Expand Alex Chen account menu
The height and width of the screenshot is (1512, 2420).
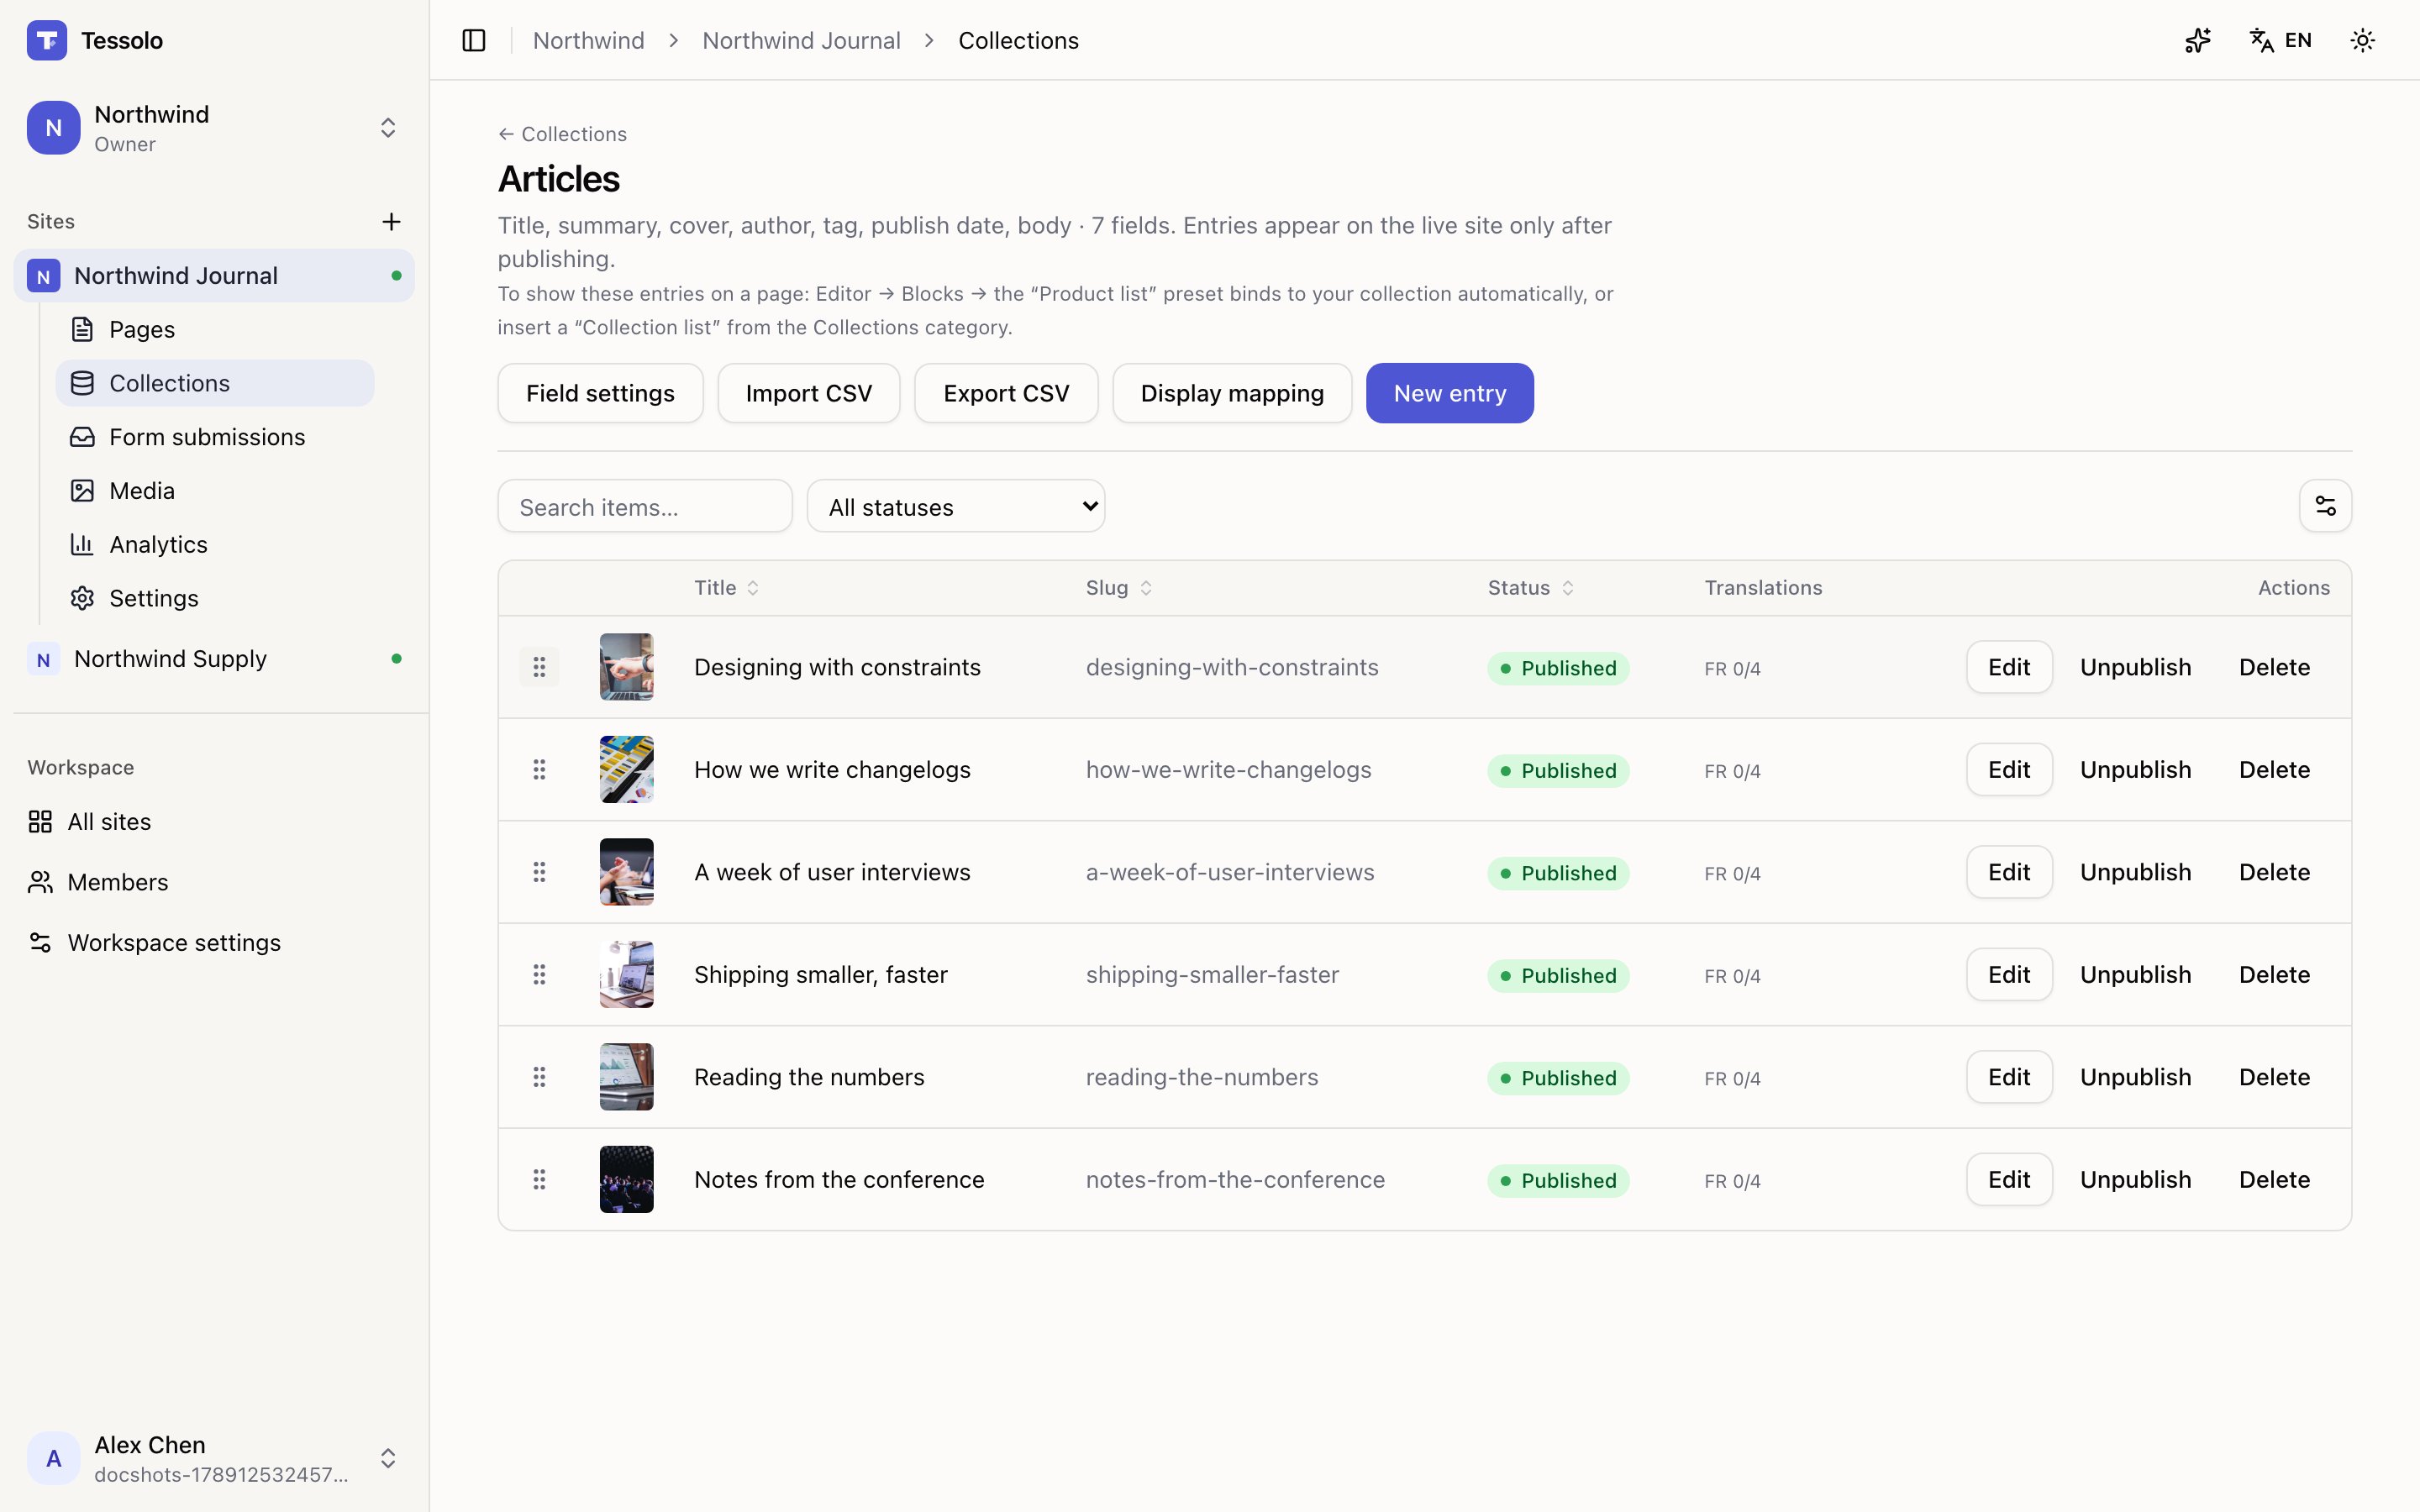(214, 1458)
